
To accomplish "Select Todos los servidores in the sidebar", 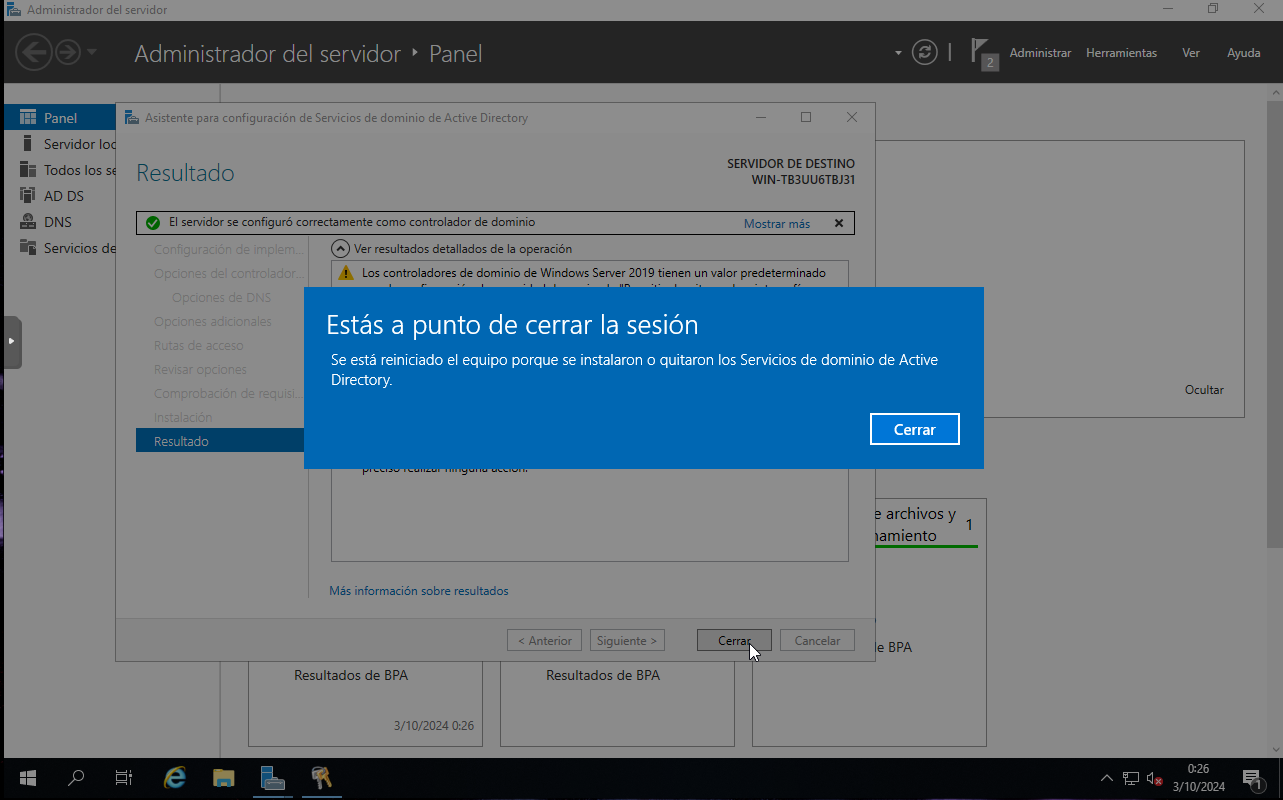I will (60, 170).
